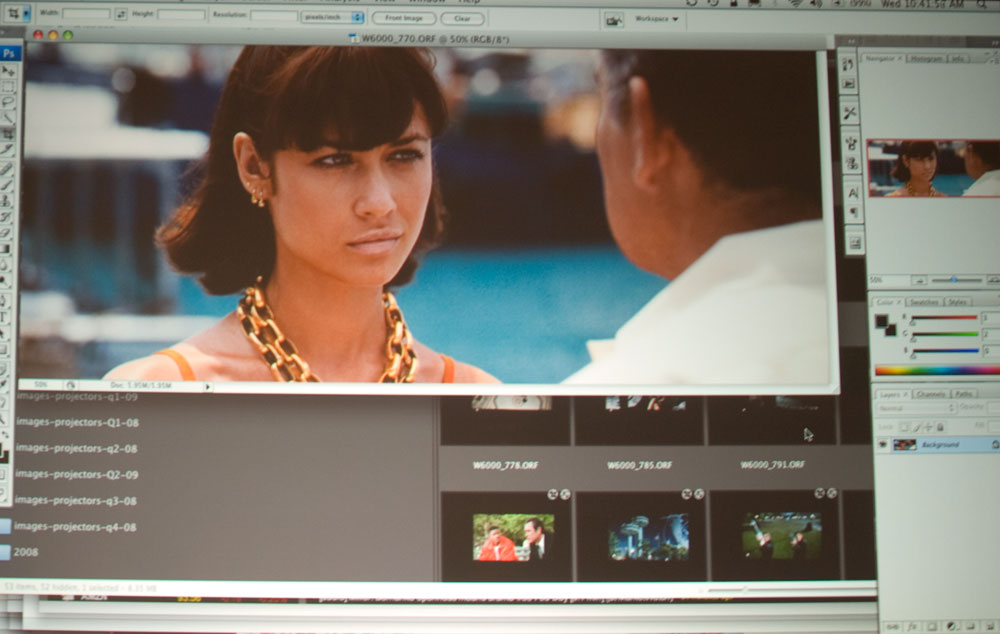
Task: Click the Go to Bridge icon
Action: [x=613, y=20]
